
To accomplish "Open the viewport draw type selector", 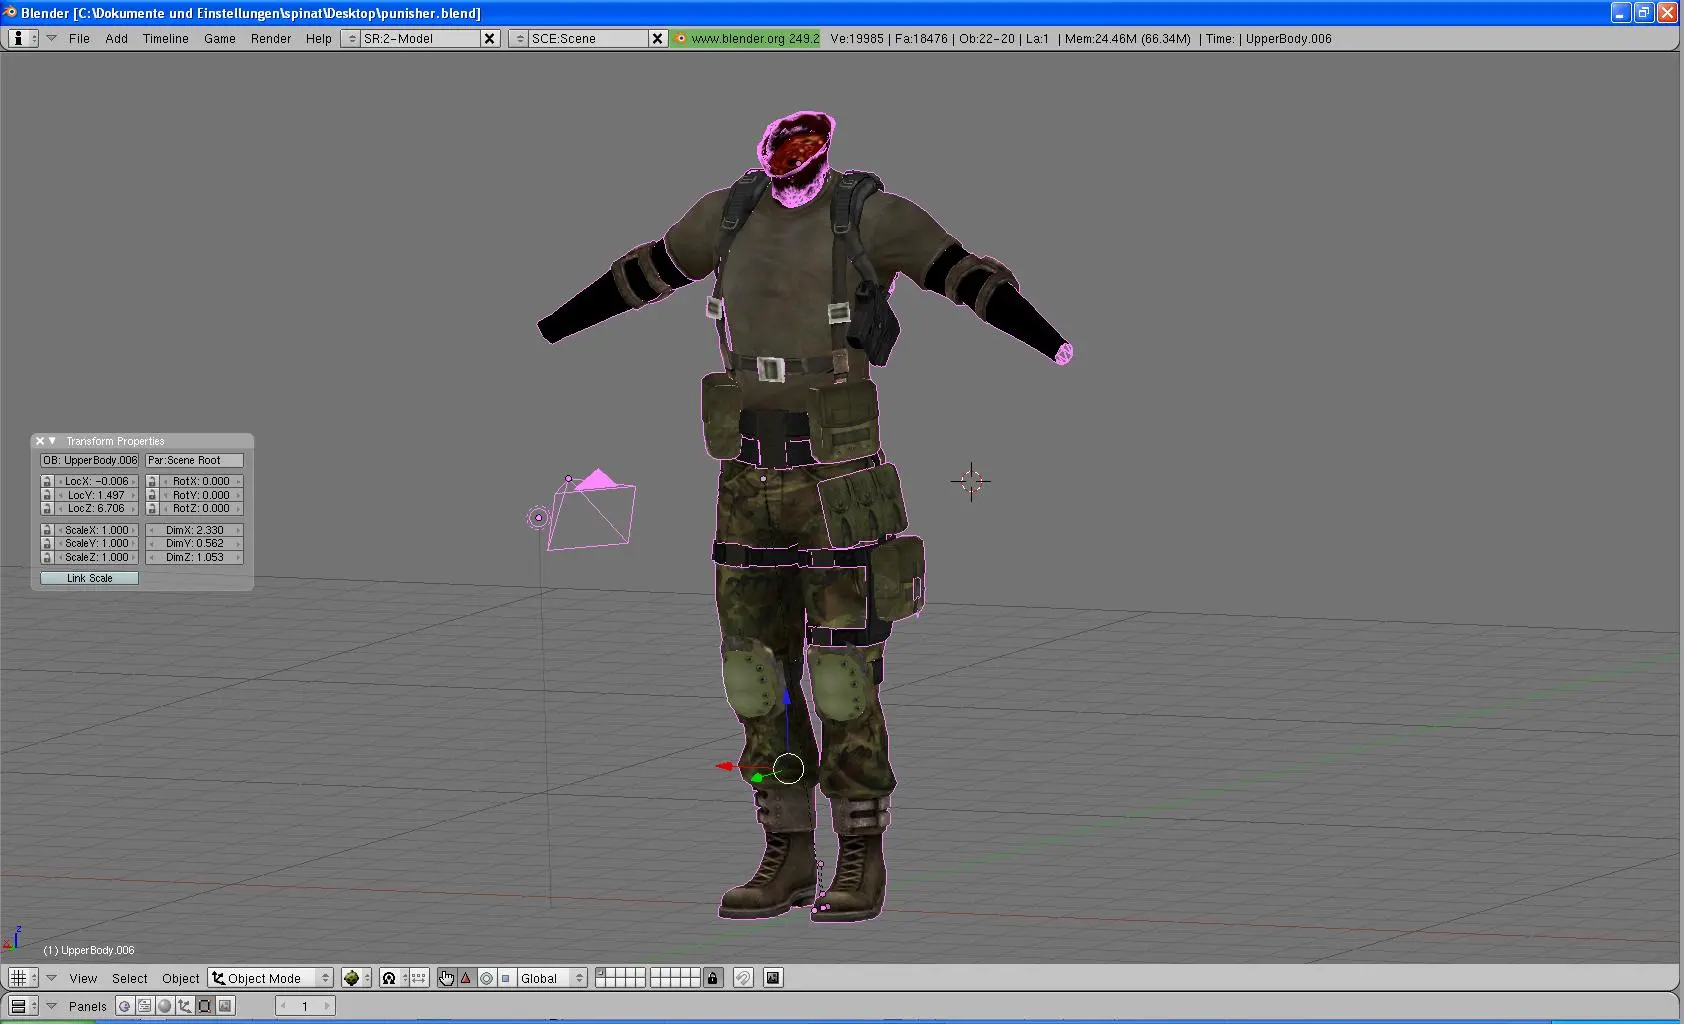I will (357, 978).
